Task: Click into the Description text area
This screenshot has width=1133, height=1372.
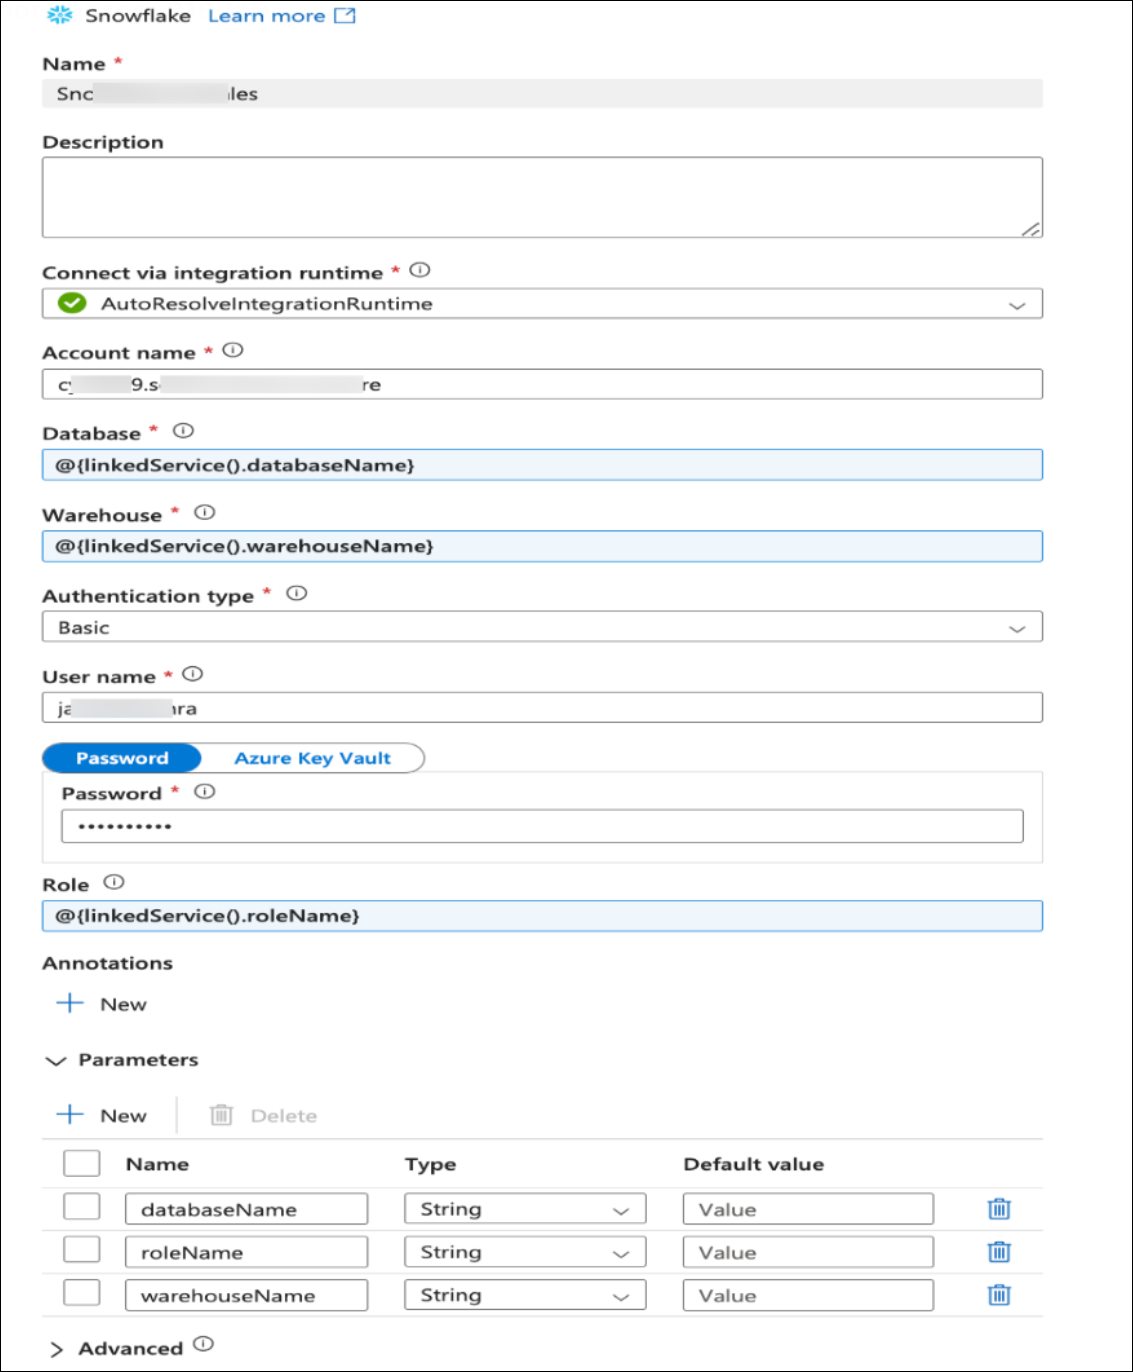Action: (x=541, y=197)
